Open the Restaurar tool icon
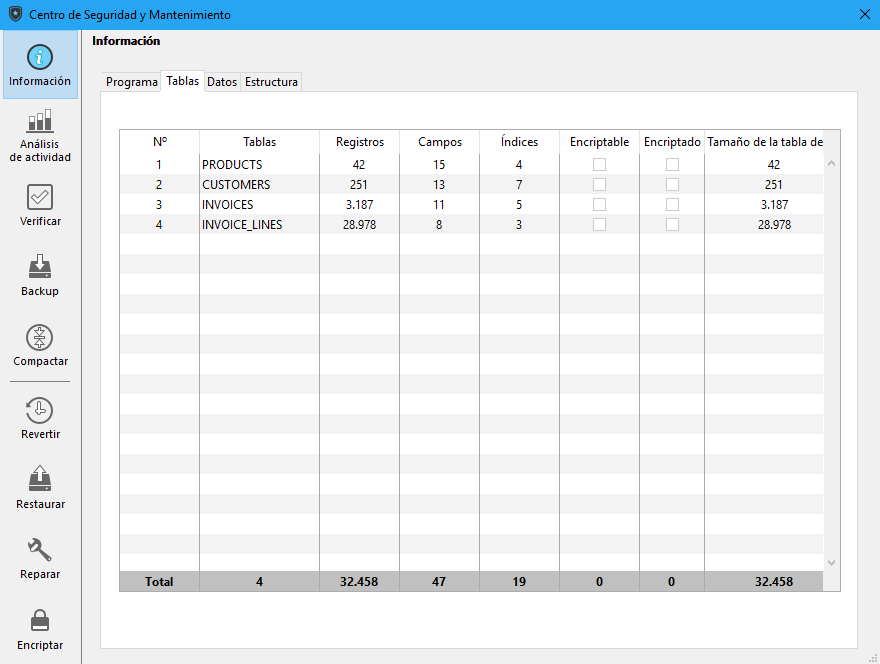This screenshot has width=880, height=664. click(40, 480)
